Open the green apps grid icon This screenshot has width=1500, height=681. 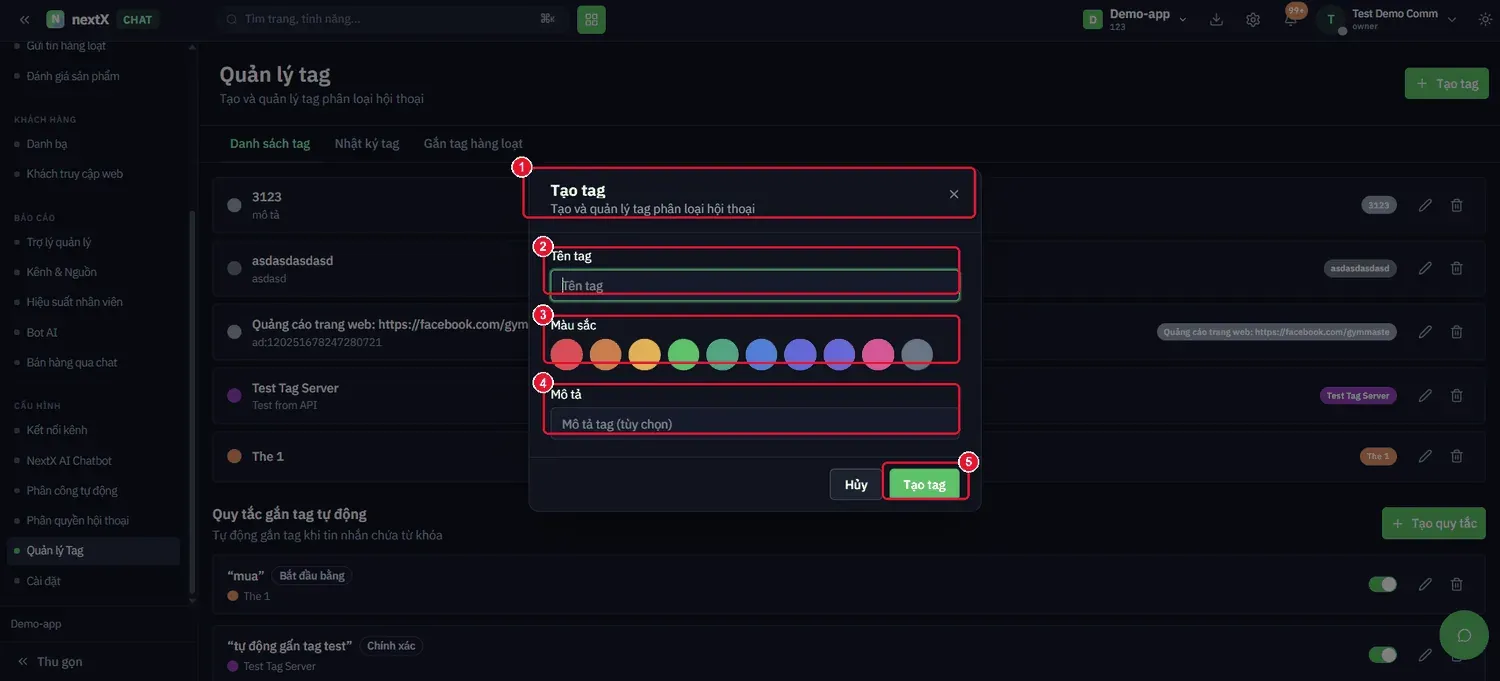tap(591, 19)
